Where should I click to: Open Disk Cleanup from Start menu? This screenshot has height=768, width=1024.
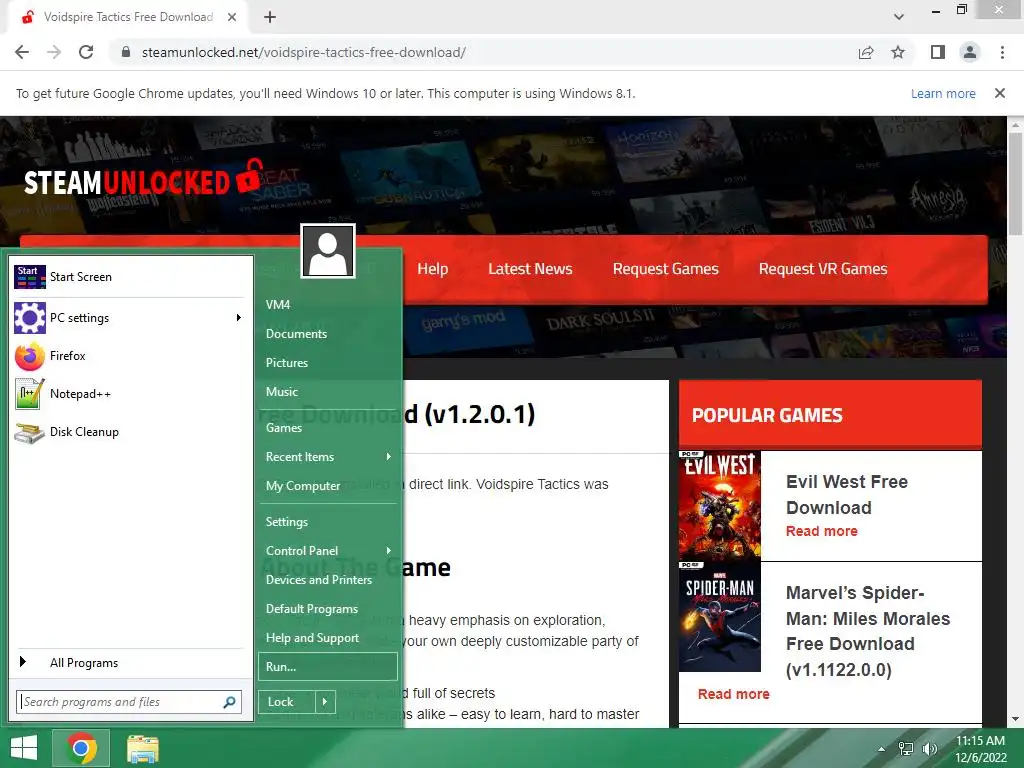[x=129, y=432]
